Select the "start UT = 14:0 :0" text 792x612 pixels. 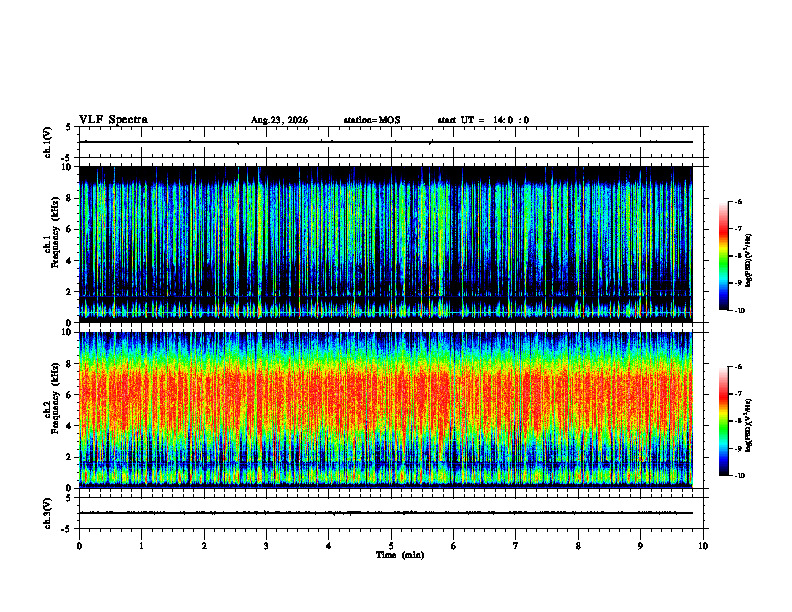coord(483,120)
